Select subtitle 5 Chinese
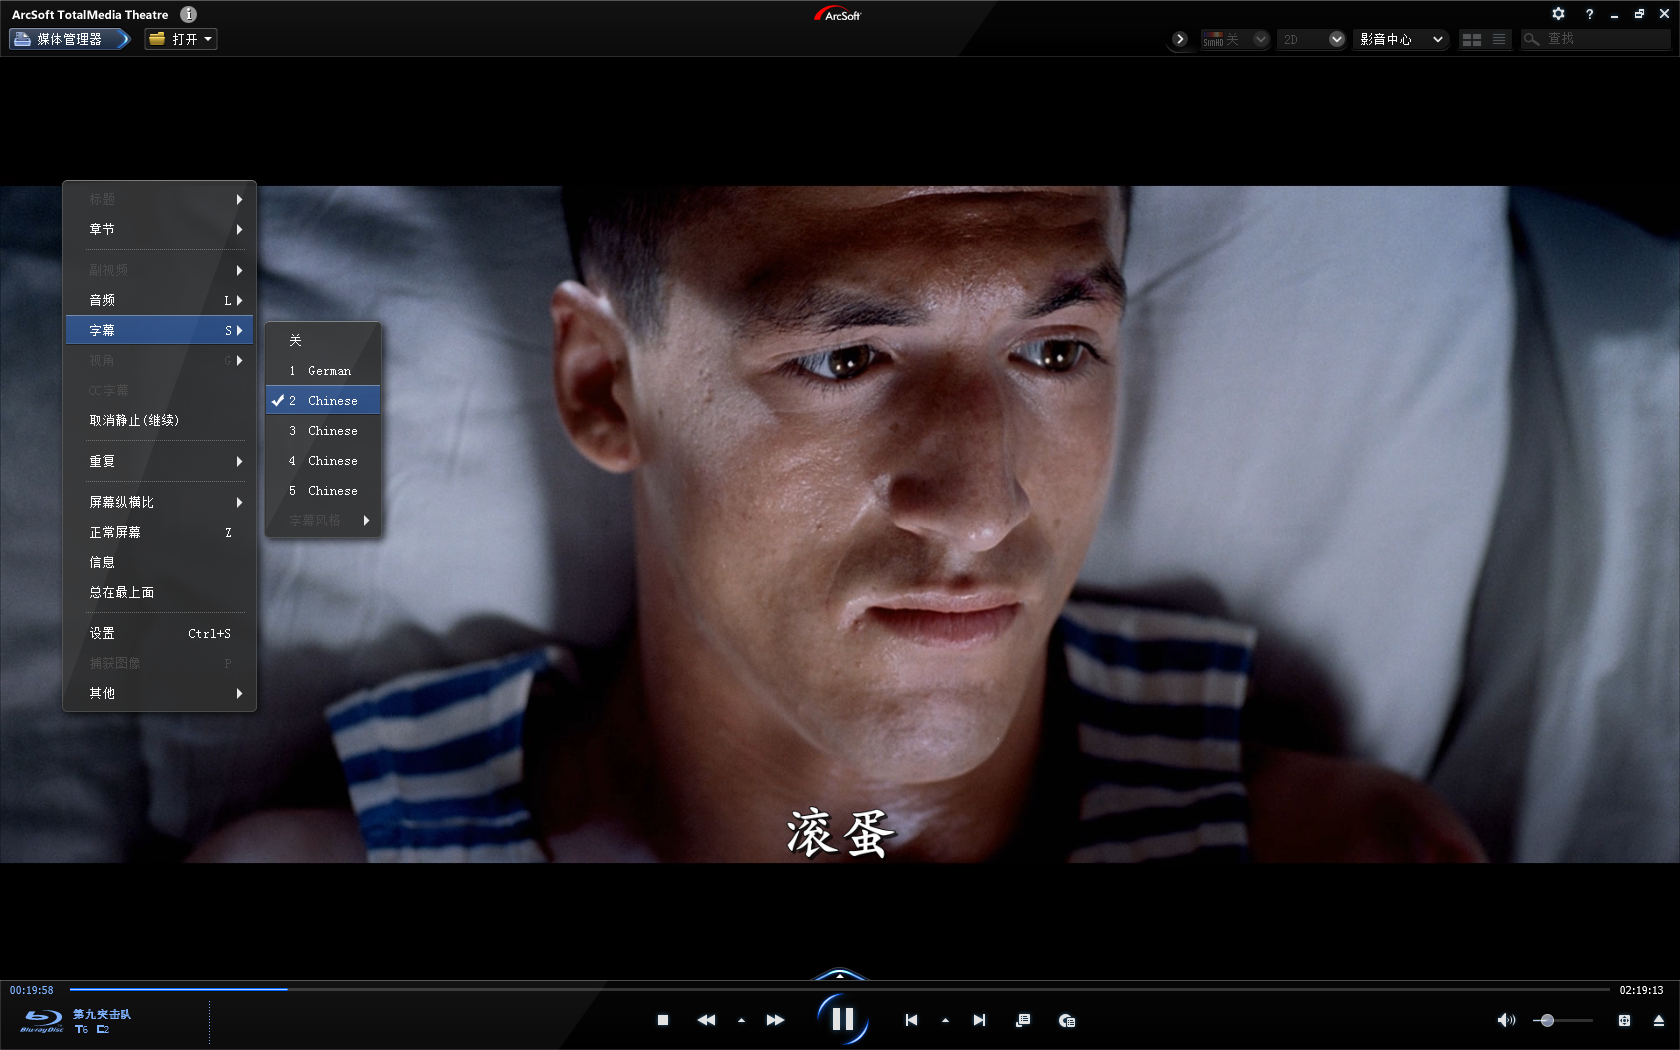The width and height of the screenshot is (1680, 1050). point(323,490)
